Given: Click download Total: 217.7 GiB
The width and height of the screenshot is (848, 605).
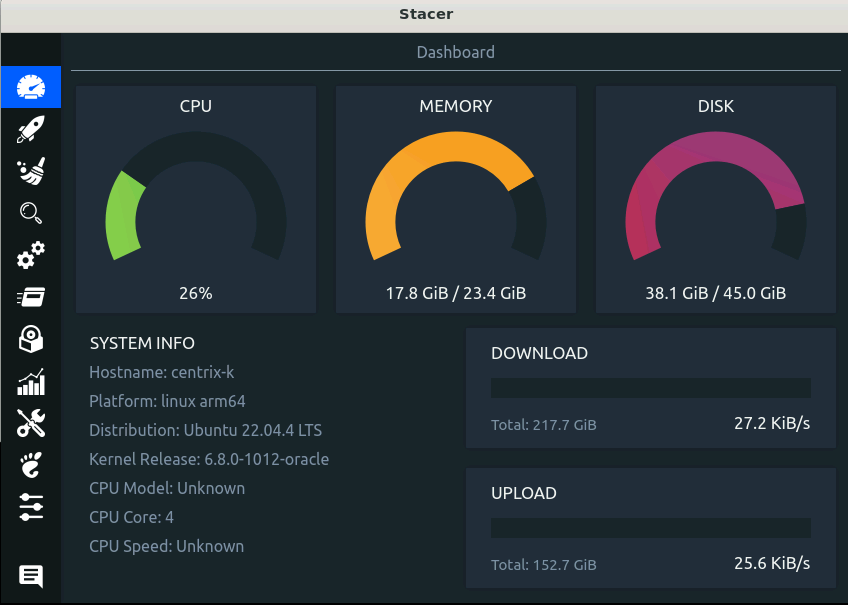Looking at the screenshot, I should point(544,425).
